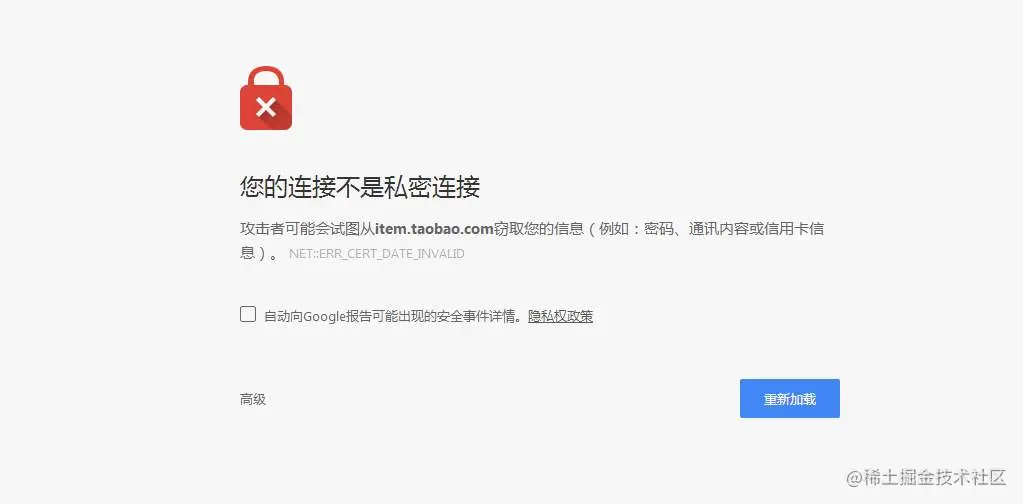
Task: Click the 自动向Google报告 checkbox label text
Action: tap(395, 317)
